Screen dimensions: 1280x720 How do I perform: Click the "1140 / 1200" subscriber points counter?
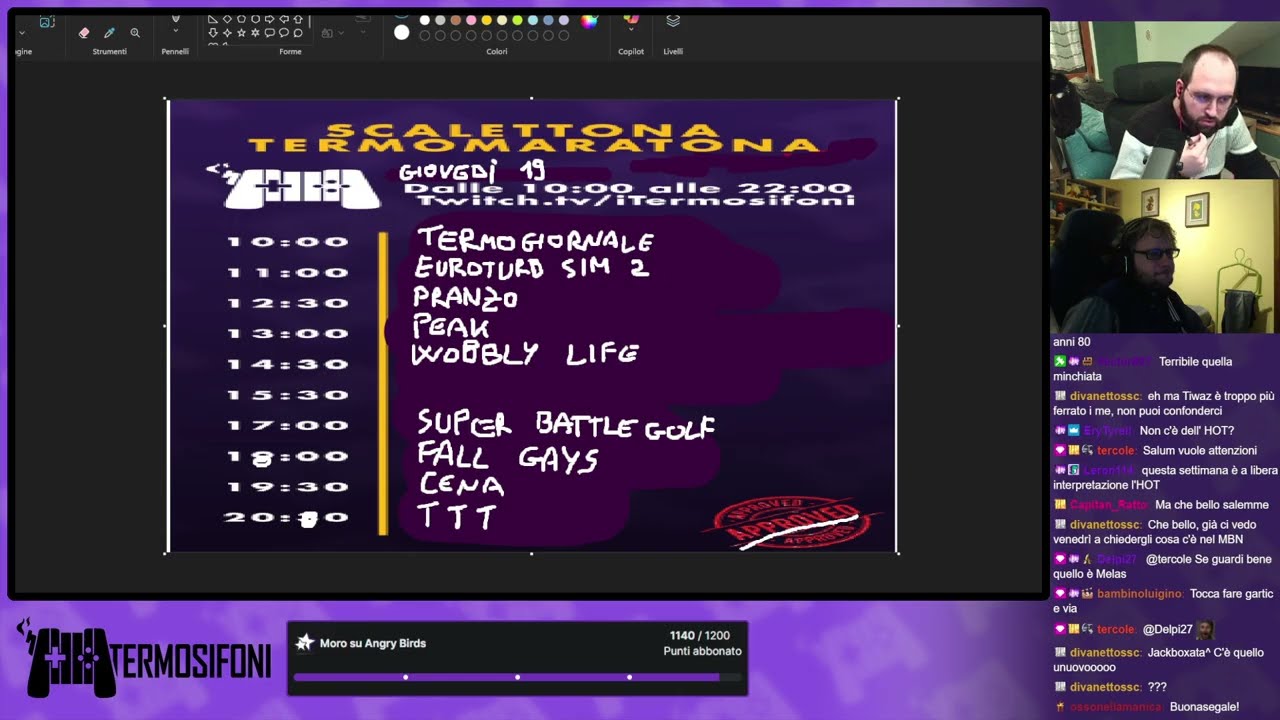click(700, 636)
